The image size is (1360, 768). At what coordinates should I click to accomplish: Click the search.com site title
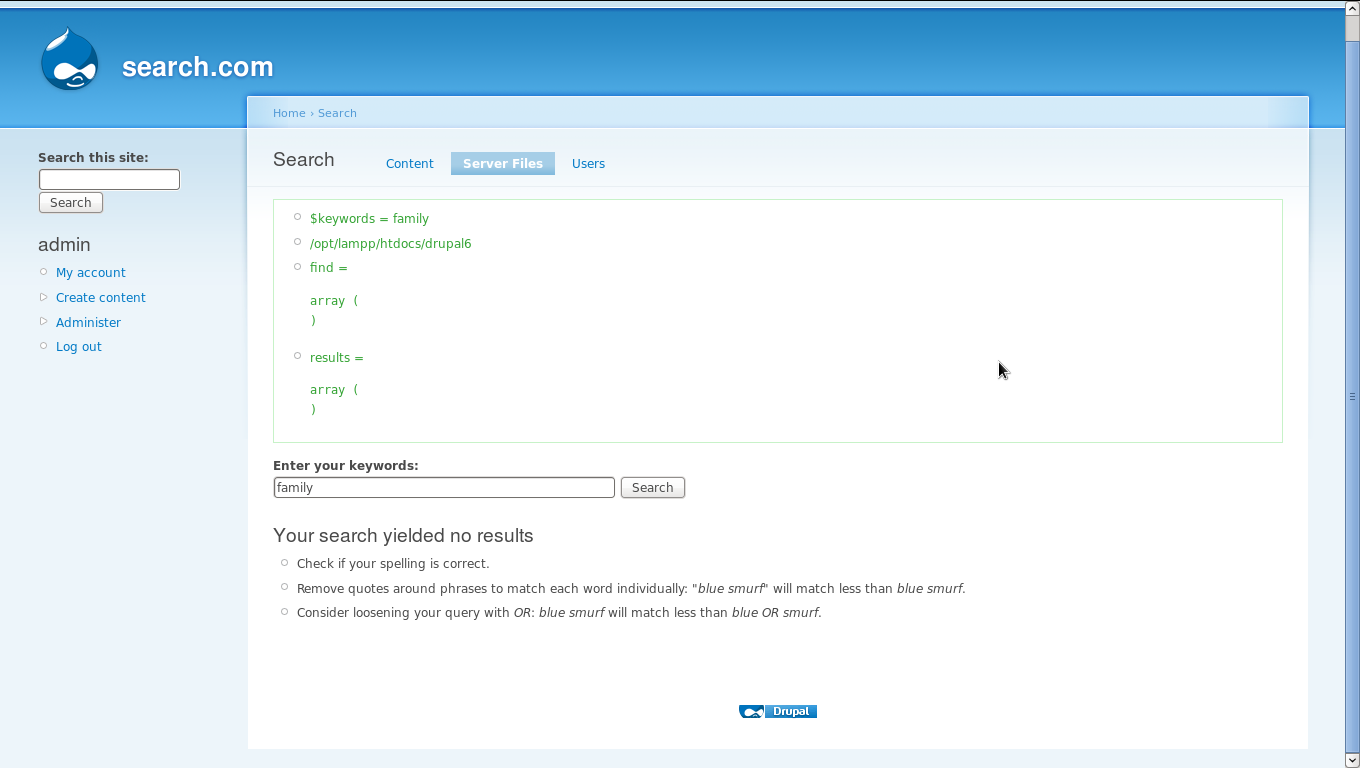(x=197, y=67)
